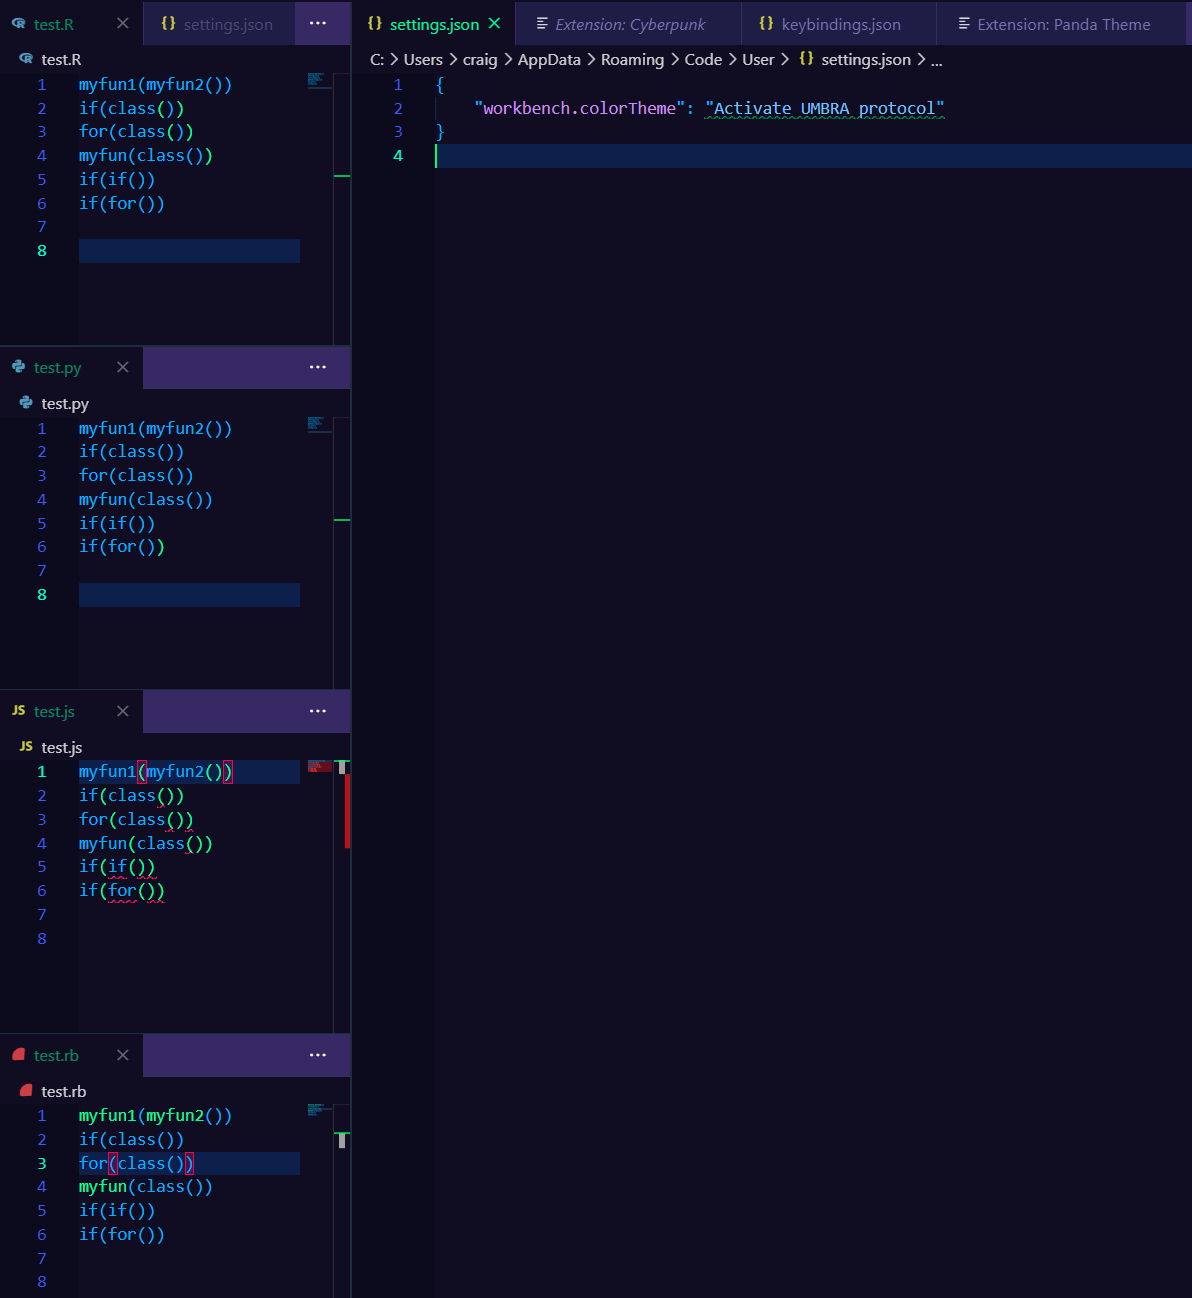Click myfun1(myfun2()) in test.R editor
This screenshot has width=1192, height=1298.
[x=155, y=85]
